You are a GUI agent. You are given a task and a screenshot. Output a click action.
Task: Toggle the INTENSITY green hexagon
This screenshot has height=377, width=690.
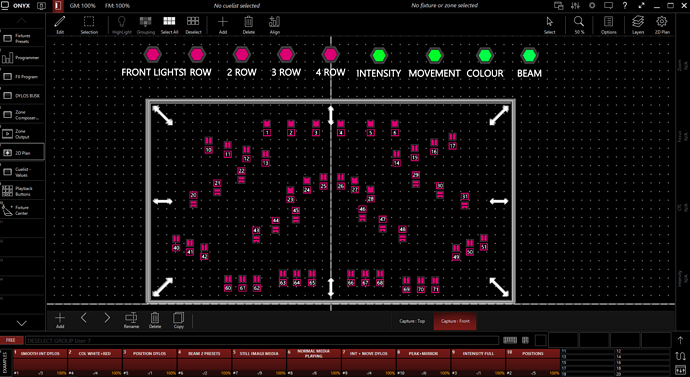coord(378,55)
